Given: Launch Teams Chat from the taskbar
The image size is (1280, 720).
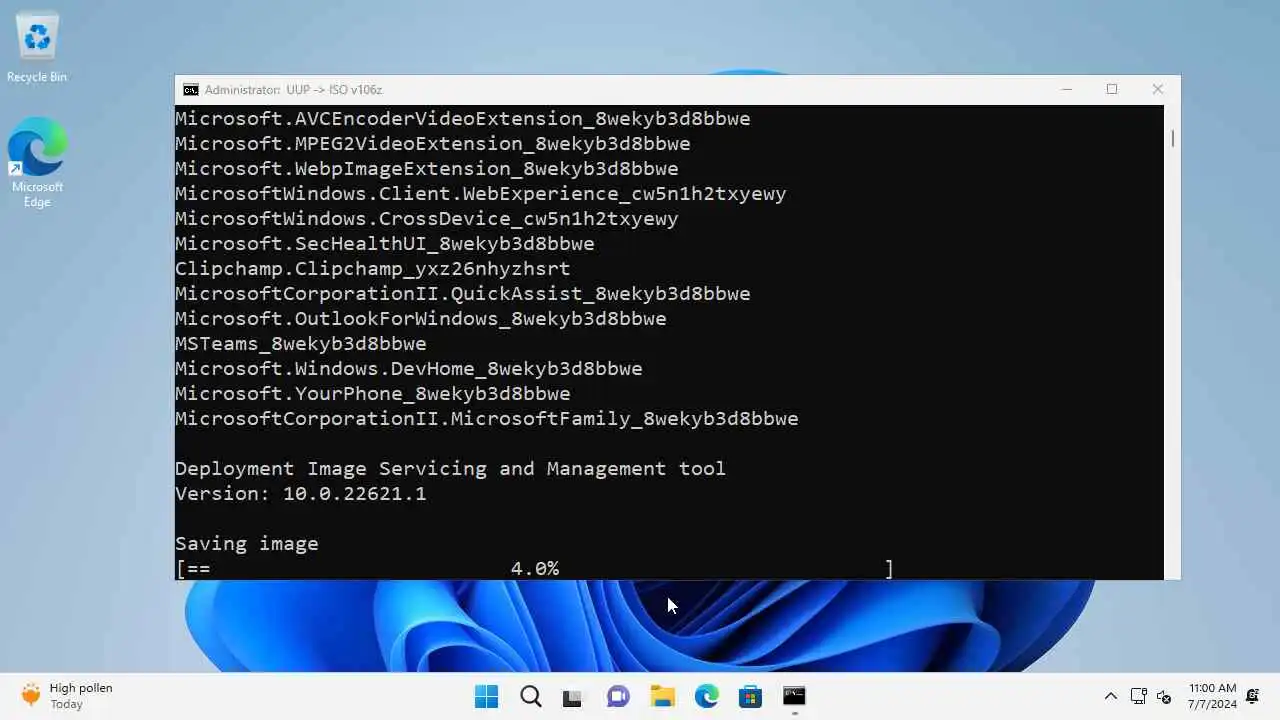Looking at the screenshot, I should pos(618,696).
